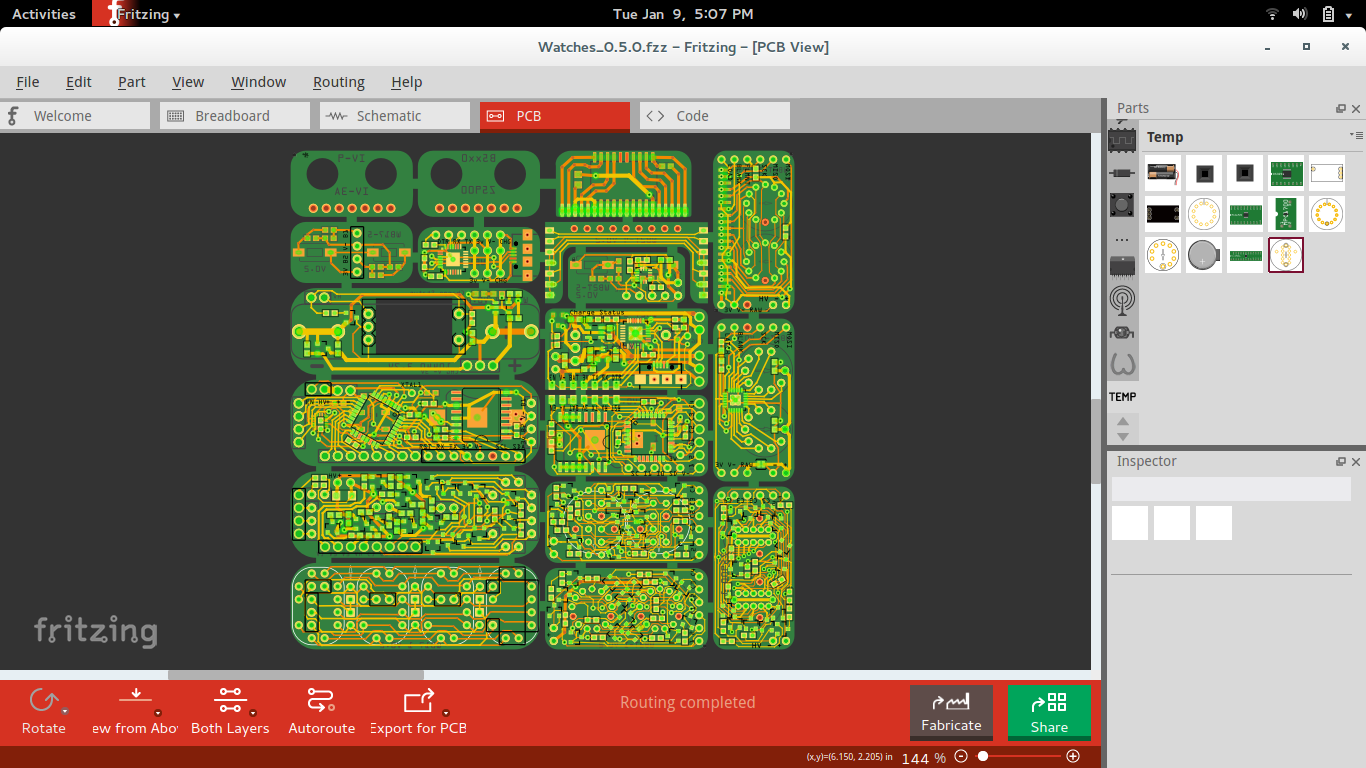This screenshot has height=768, width=1366.
Task: Click the Rotate tool icon
Action: (42, 700)
